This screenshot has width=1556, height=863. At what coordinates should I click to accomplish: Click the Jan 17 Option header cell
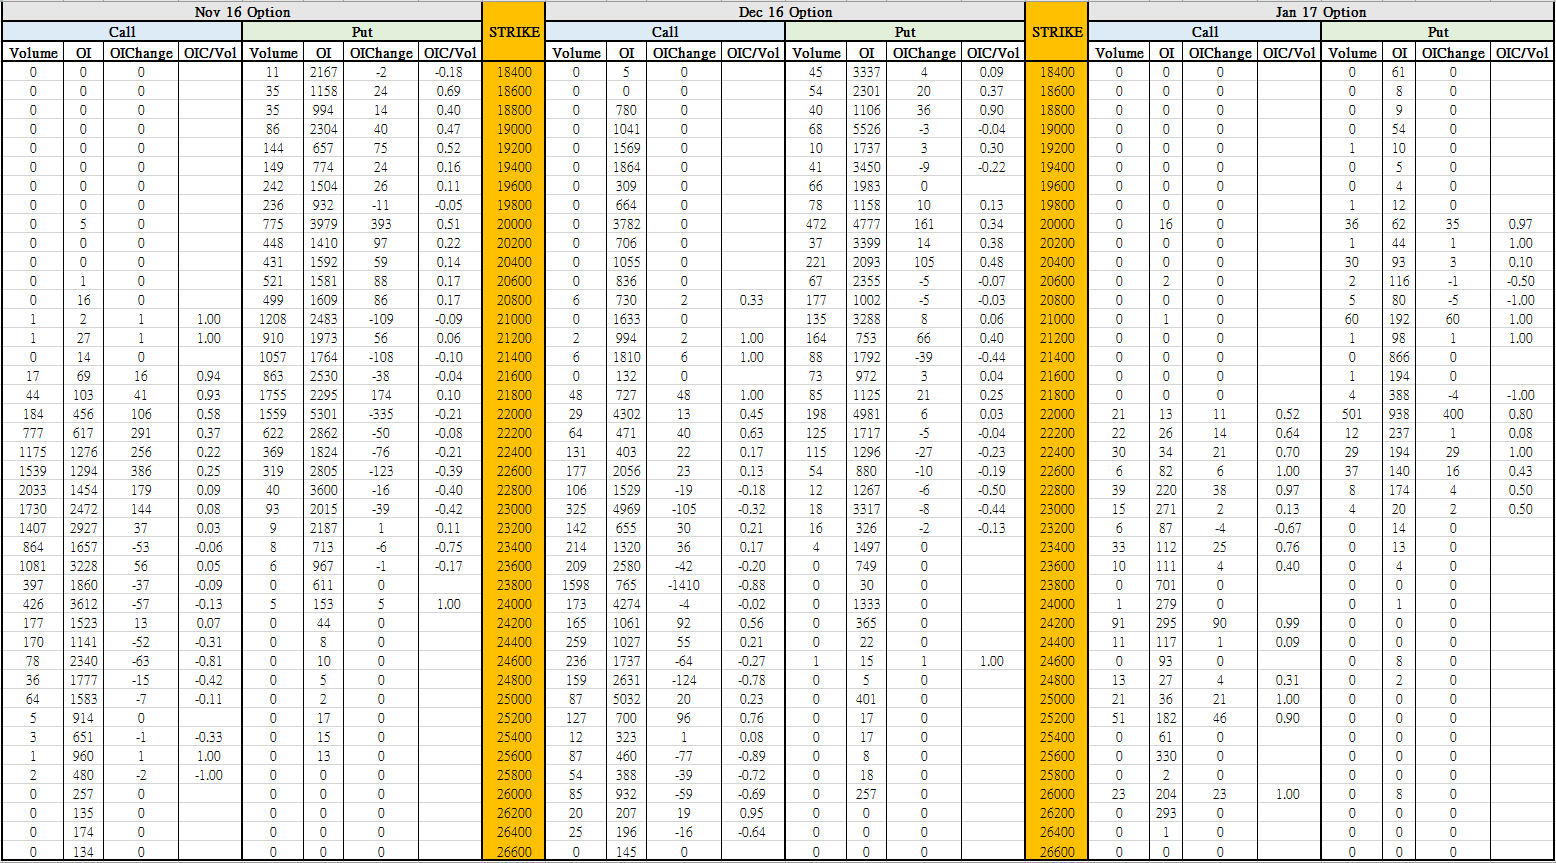pos(1320,12)
